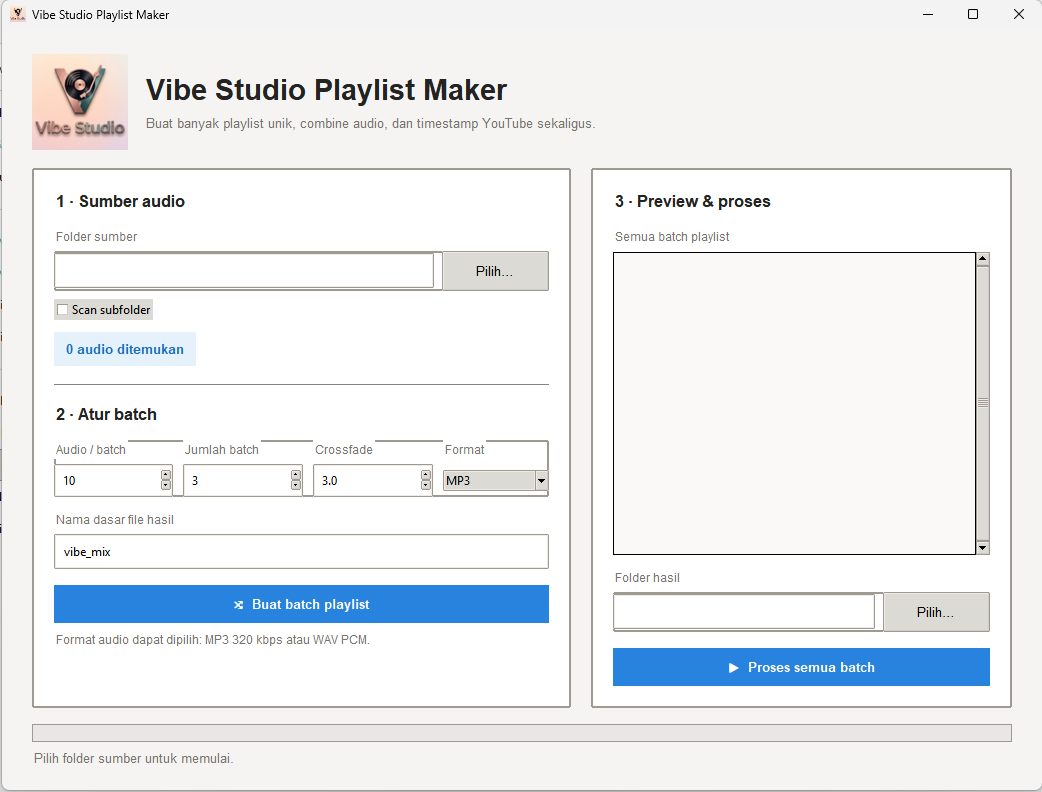Click the Nama dasar file hasil field
This screenshot has height=792, width=1042.
(302, 551)
